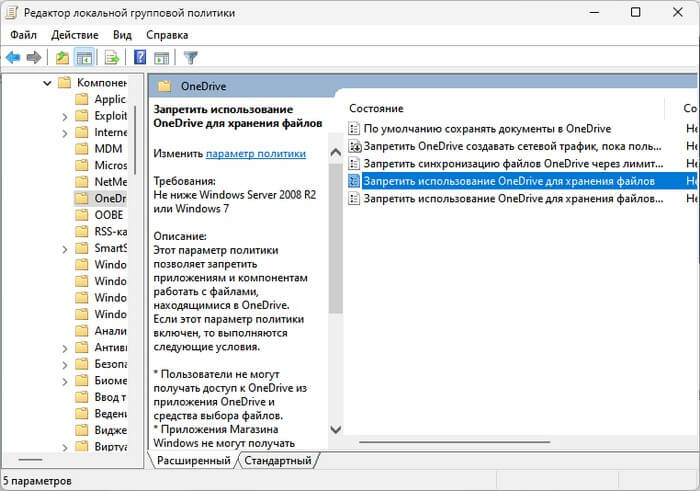Click the tree pane horizontal scrollbar
The width and height of the screenshot is (700, 491).
(x=30, y=459)
